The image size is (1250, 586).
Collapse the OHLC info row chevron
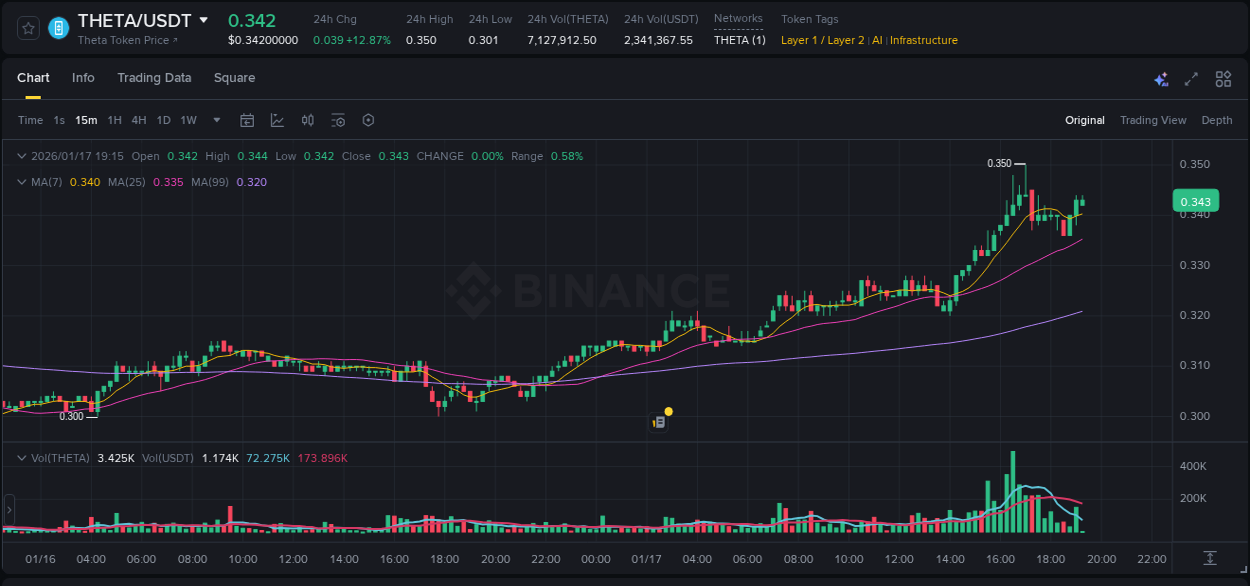[21, 156]
